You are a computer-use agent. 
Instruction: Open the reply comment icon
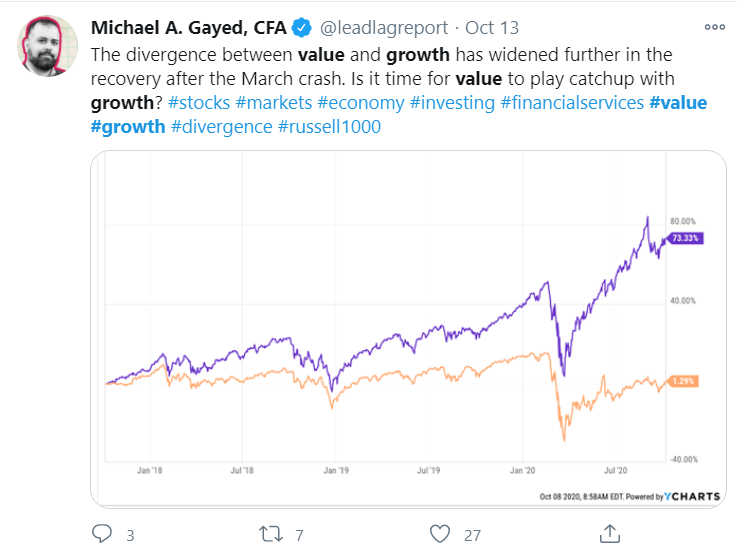click(x=102, y=533)
